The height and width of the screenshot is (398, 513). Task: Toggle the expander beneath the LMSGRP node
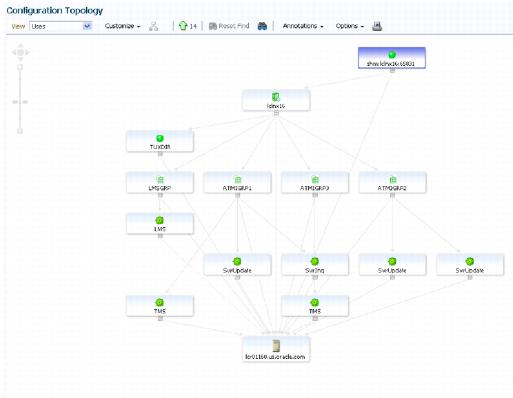coord(160,195)
